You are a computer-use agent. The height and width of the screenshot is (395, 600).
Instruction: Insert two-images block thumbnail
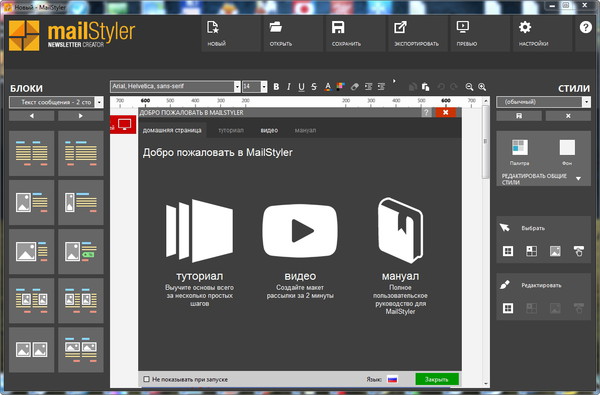pyautogui.click(x=32, y=349)
